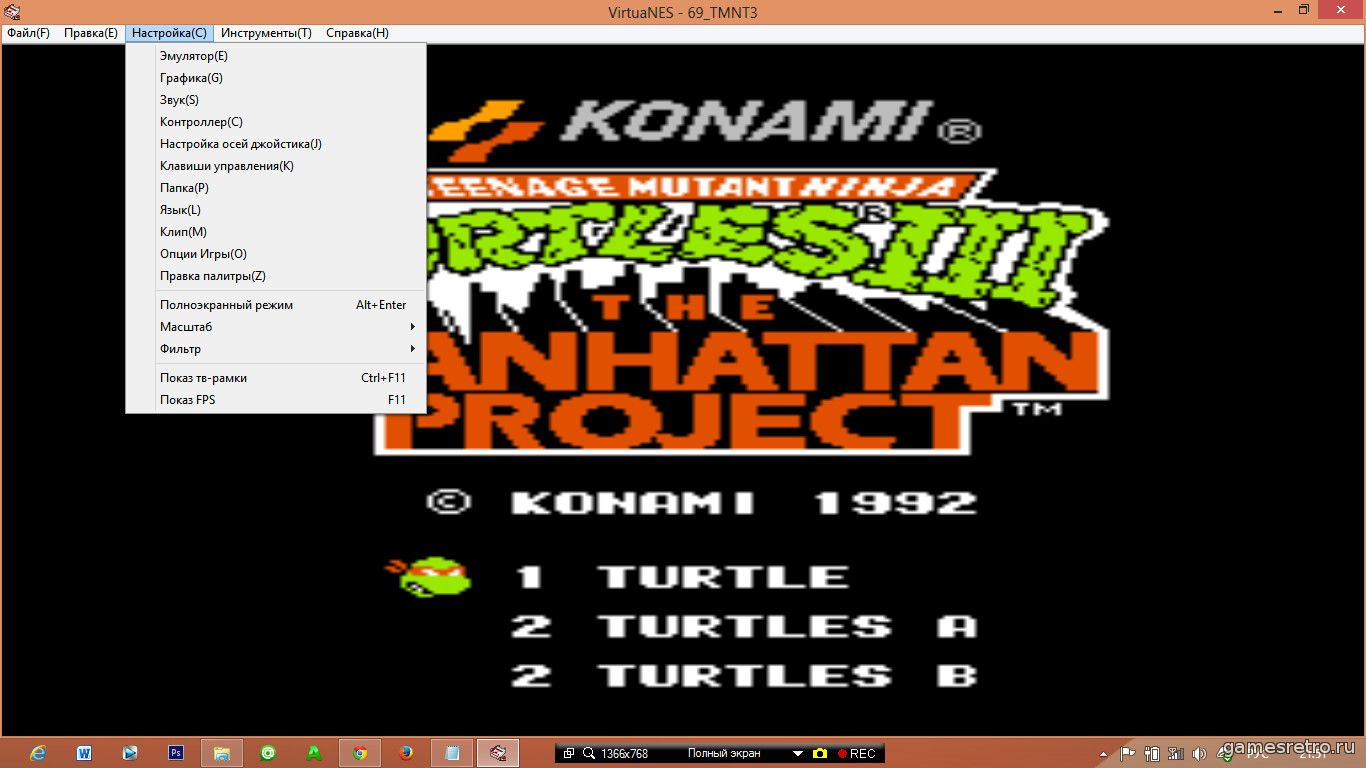Open Правка палитры(Z) palette editor
The width and height of the screenshot is (1366, 768).
coord(276,276)
